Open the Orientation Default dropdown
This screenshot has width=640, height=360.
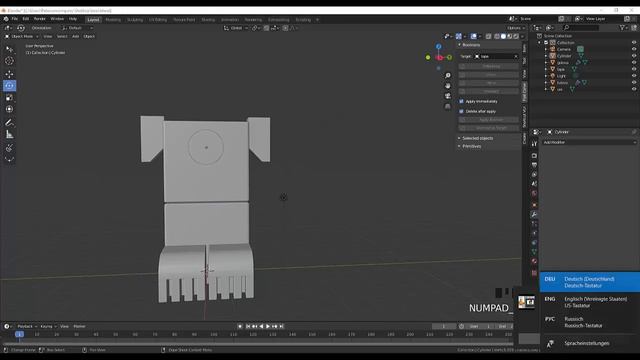(x=77, y=28)
